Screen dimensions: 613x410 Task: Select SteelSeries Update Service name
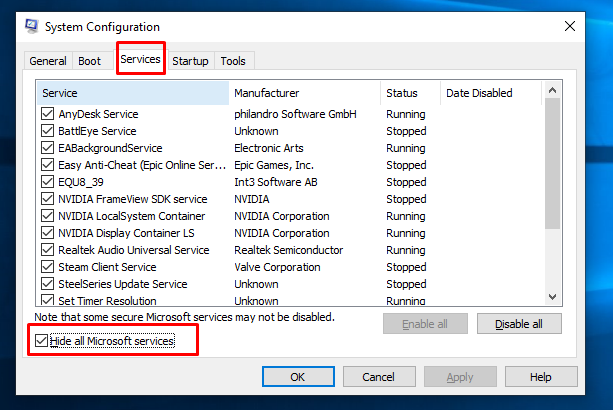point(123,284)
